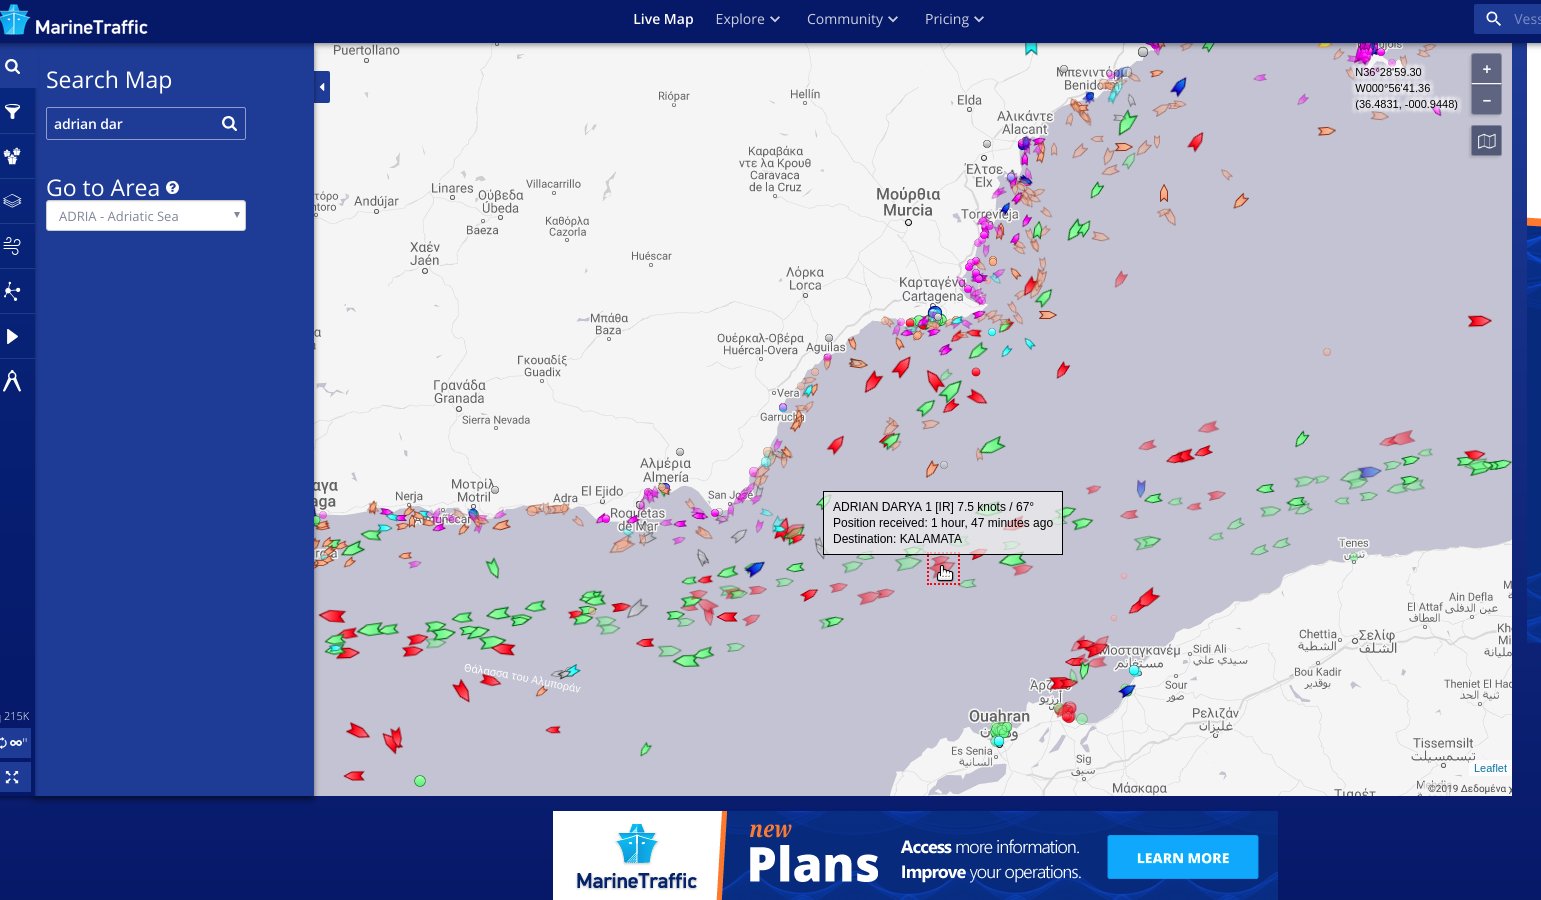Click the Search Map text field

[133, 124]
